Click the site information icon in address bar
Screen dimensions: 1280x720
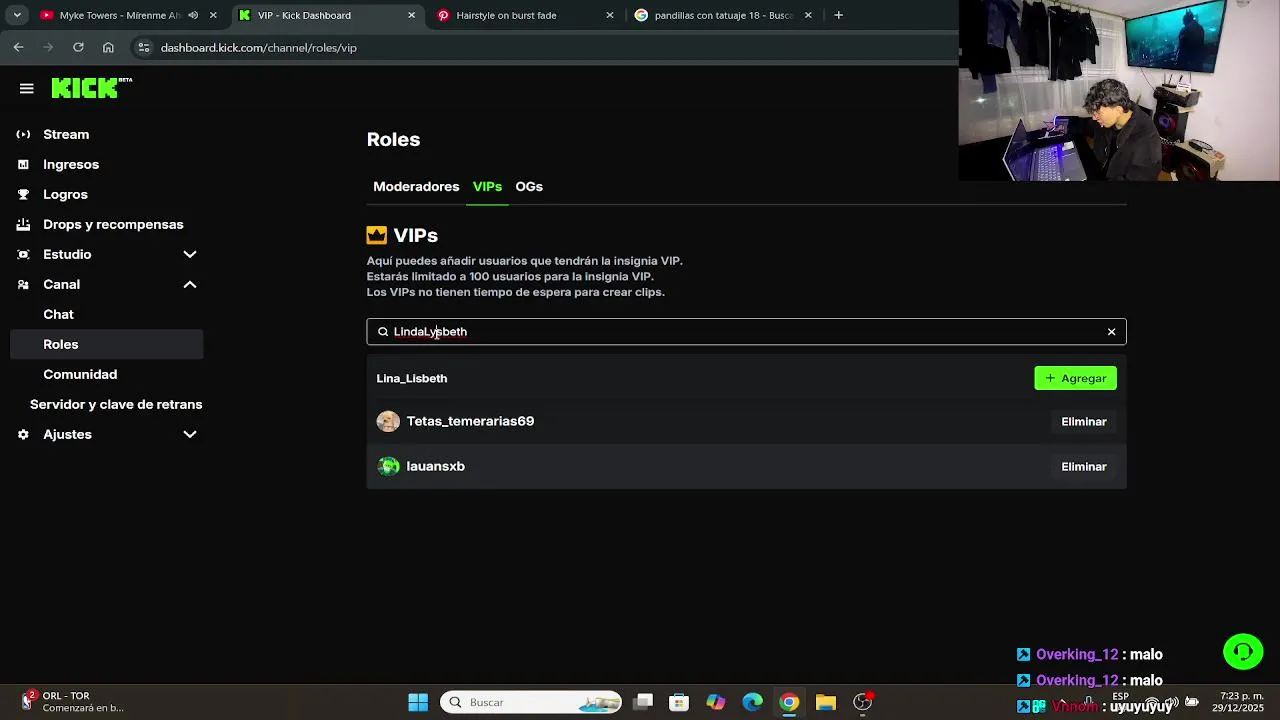[144, 47]
